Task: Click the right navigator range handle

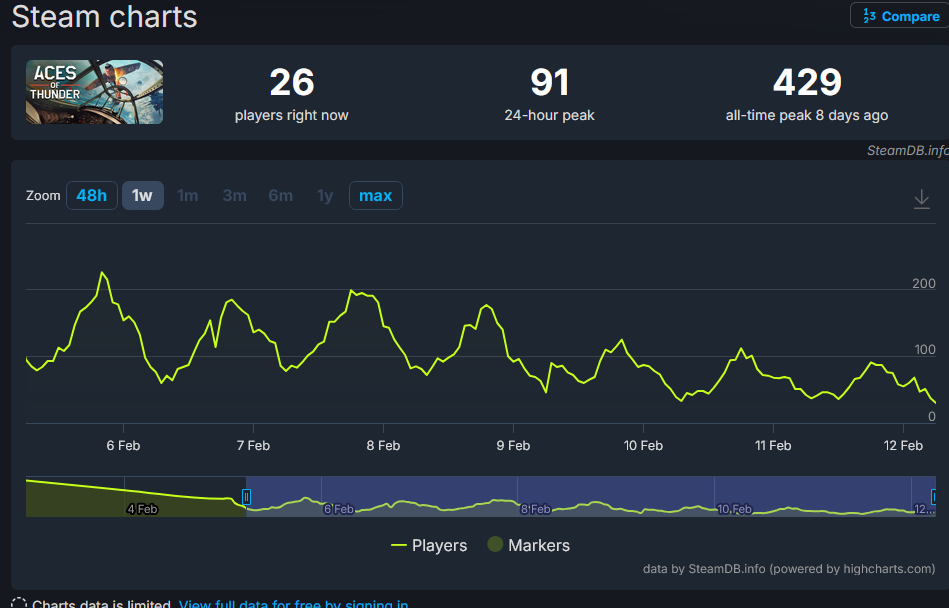Action: 934,497
